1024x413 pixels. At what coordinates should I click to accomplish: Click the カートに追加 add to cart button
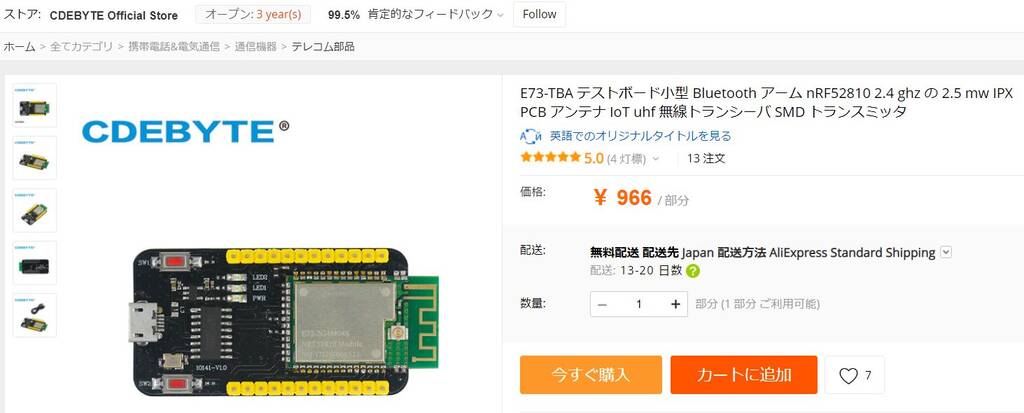point(744,374)
